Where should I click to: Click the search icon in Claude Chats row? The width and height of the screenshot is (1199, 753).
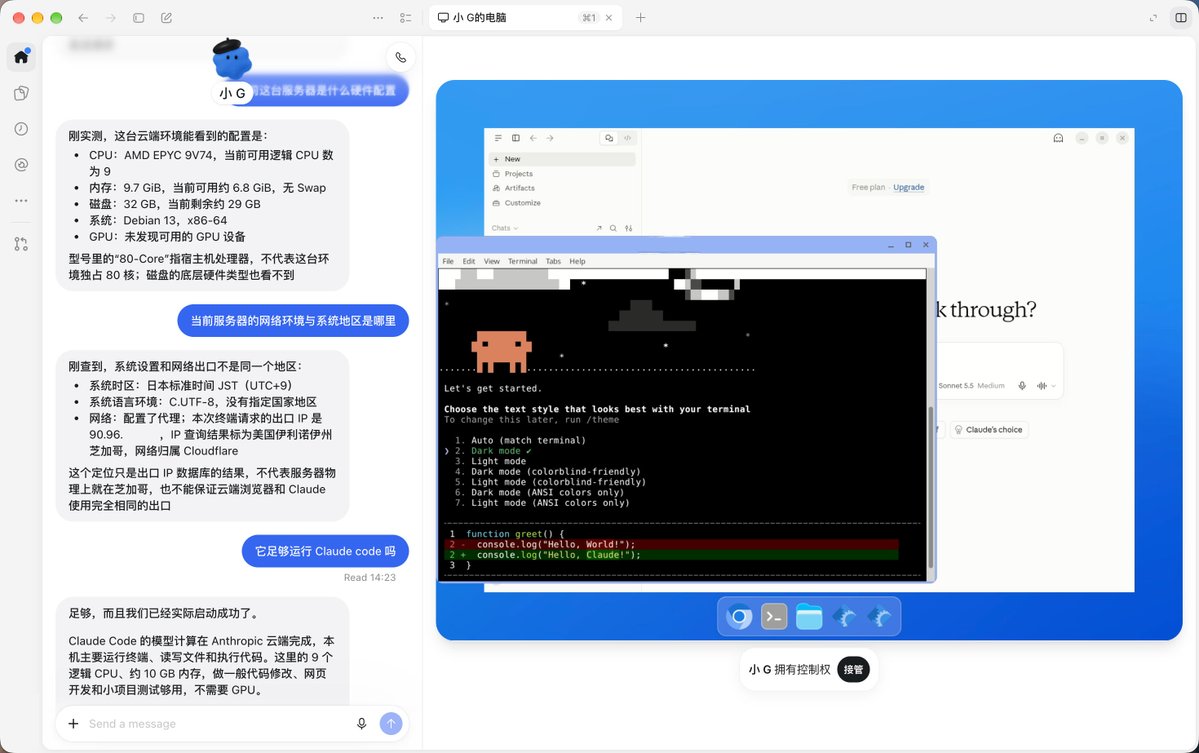tap(613, 228)
